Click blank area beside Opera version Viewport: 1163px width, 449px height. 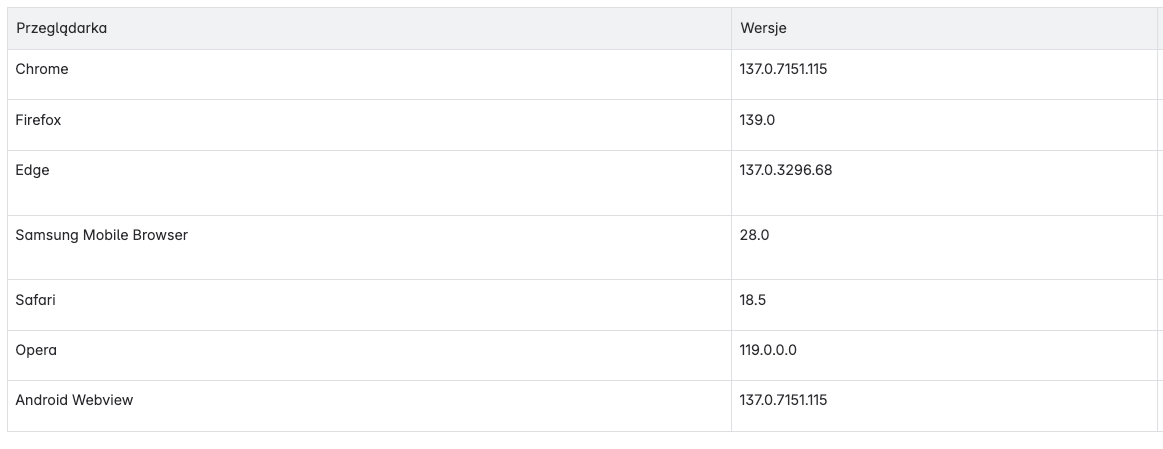click(979, 355)
